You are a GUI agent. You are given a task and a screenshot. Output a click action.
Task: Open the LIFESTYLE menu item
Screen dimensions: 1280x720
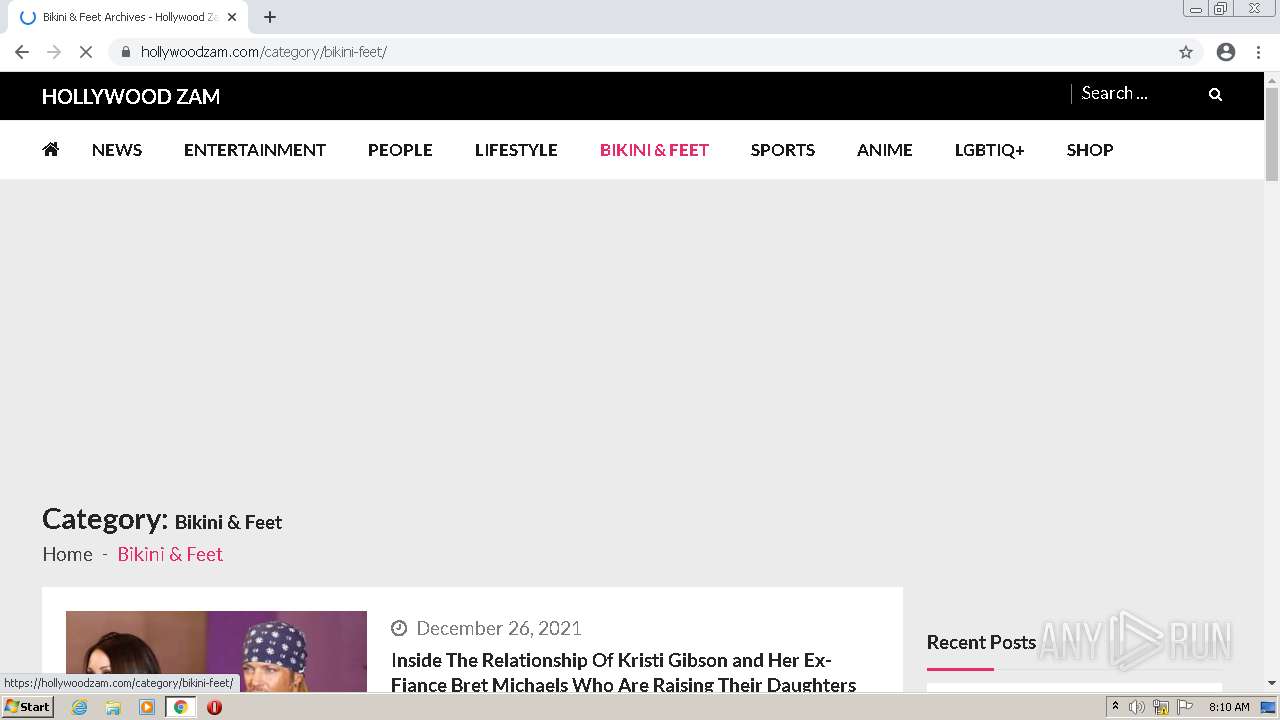pyautogui.click(x=516, y=150)
